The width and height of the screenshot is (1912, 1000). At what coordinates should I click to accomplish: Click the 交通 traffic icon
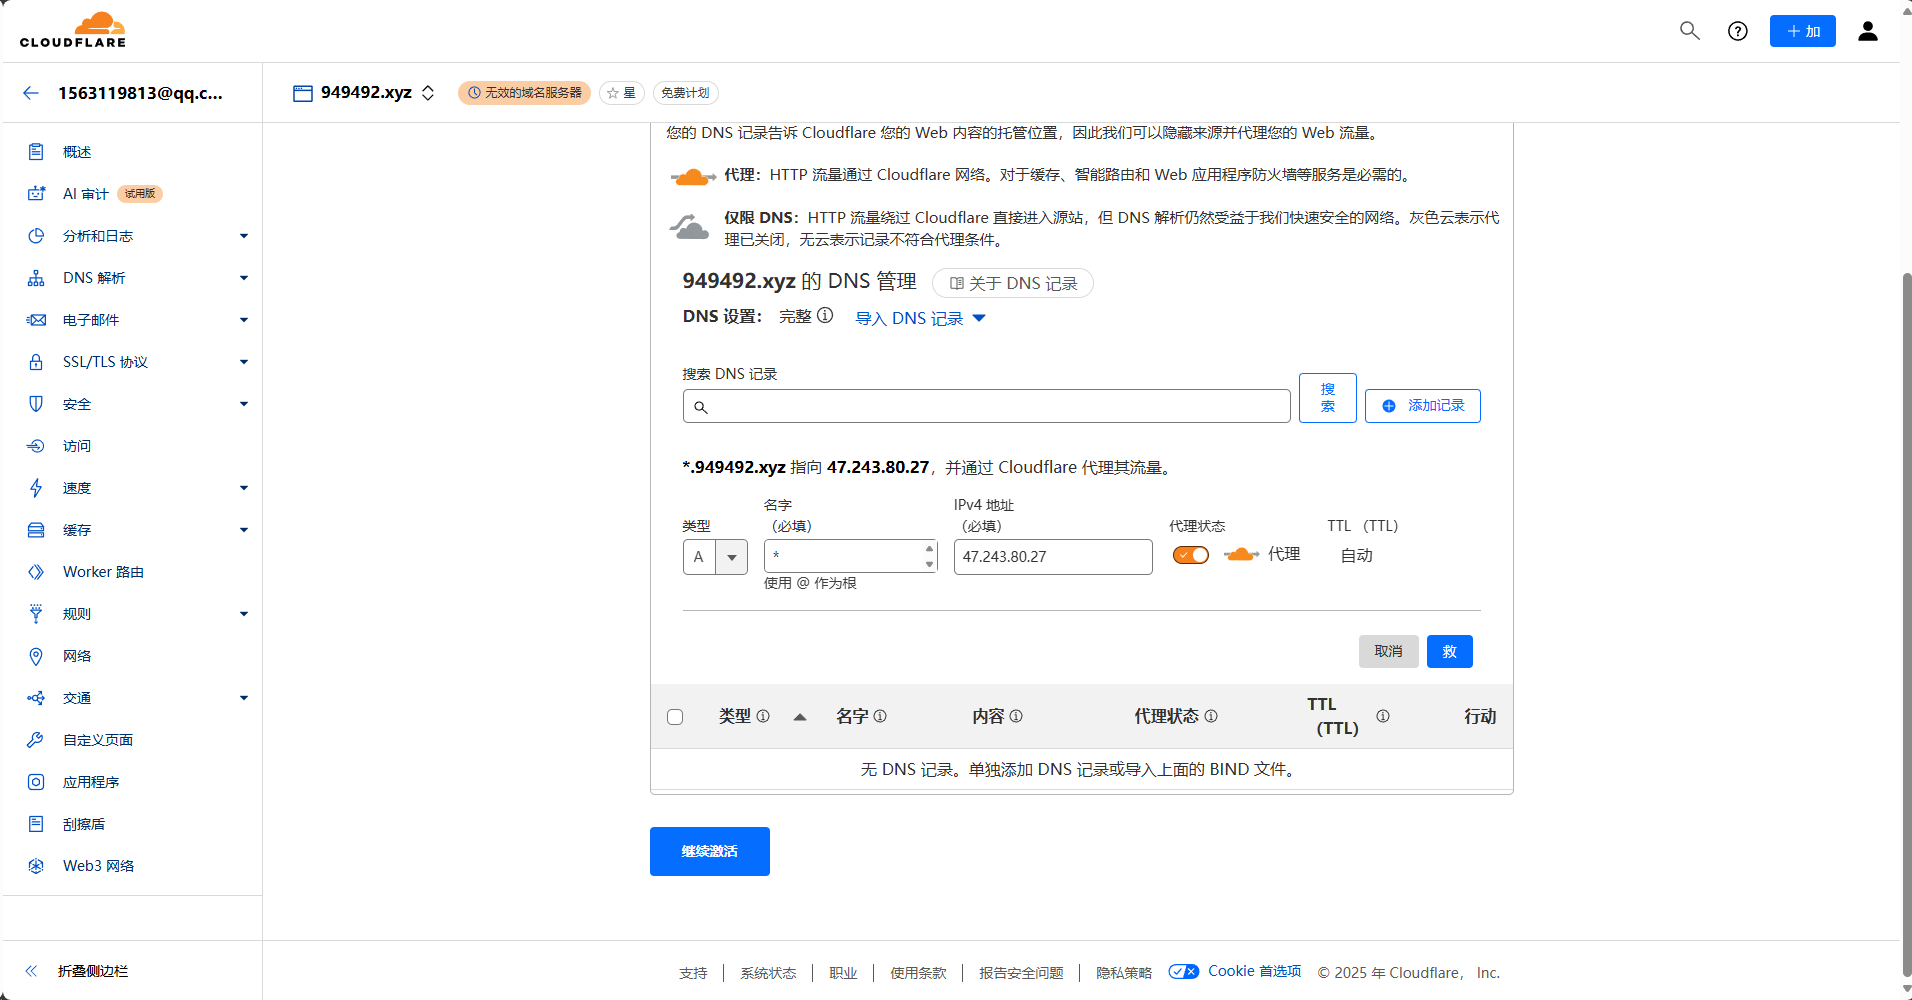click(x=36, y=698)
